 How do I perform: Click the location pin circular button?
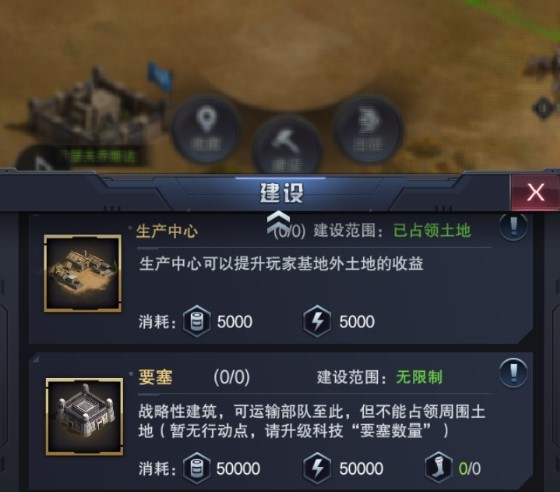206,129
